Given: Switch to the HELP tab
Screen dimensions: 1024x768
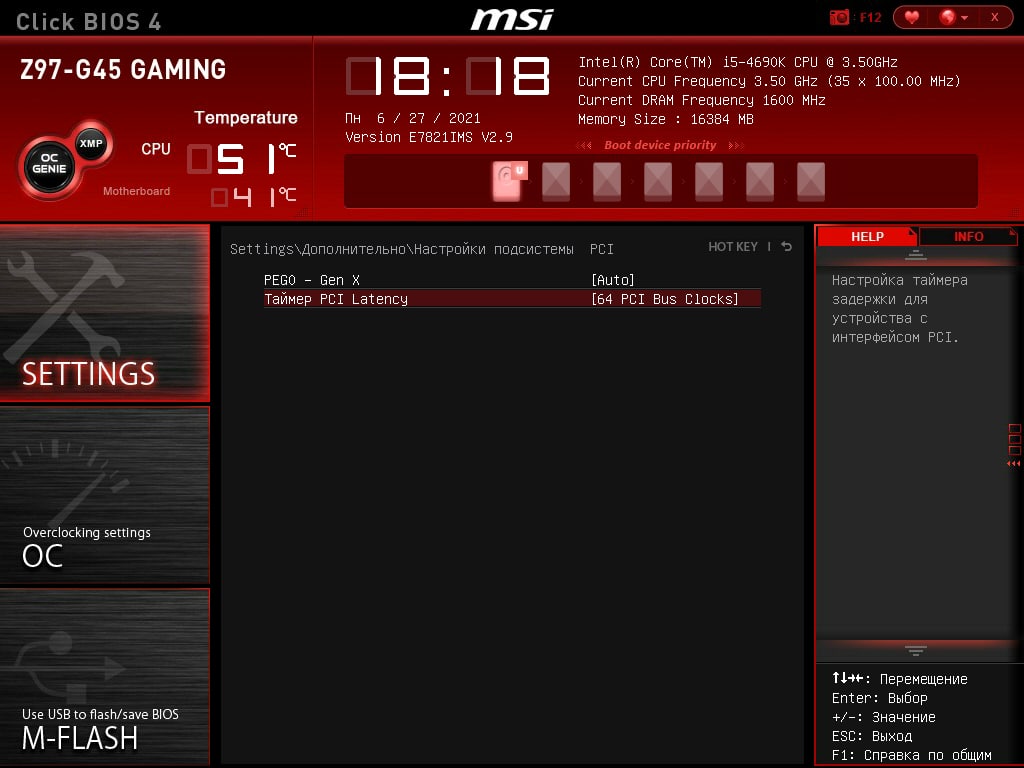Looking at the screenshot, I should tap(867, 236).
